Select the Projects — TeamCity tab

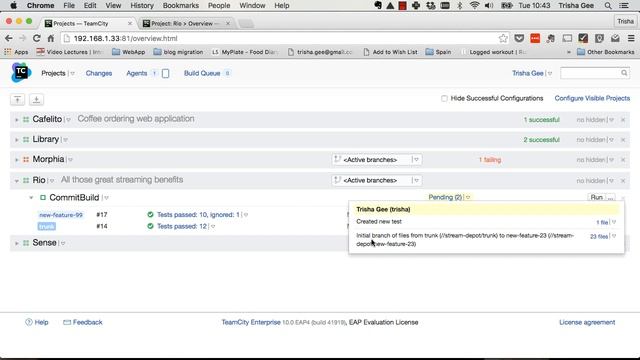[88, 24]
